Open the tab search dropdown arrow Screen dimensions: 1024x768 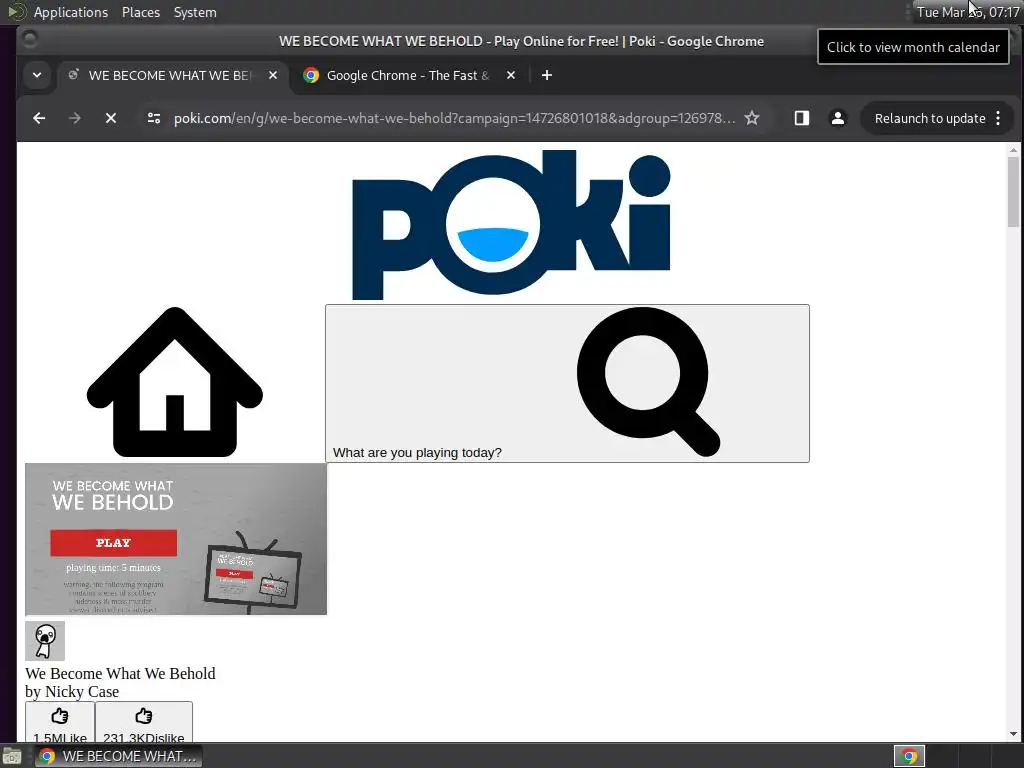37,75
